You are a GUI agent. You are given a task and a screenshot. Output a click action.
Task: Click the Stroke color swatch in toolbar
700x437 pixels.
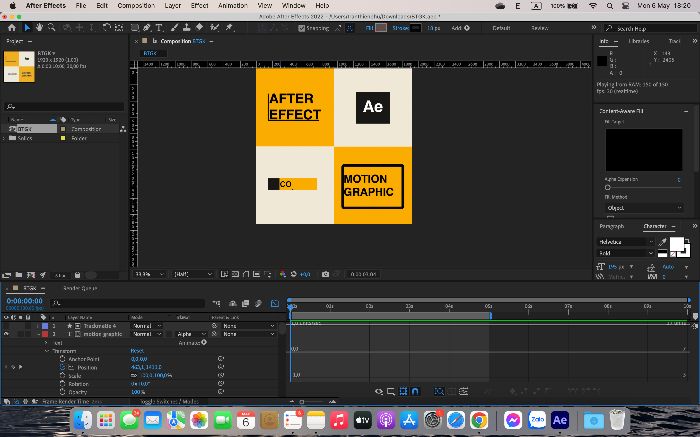(415, 28)
